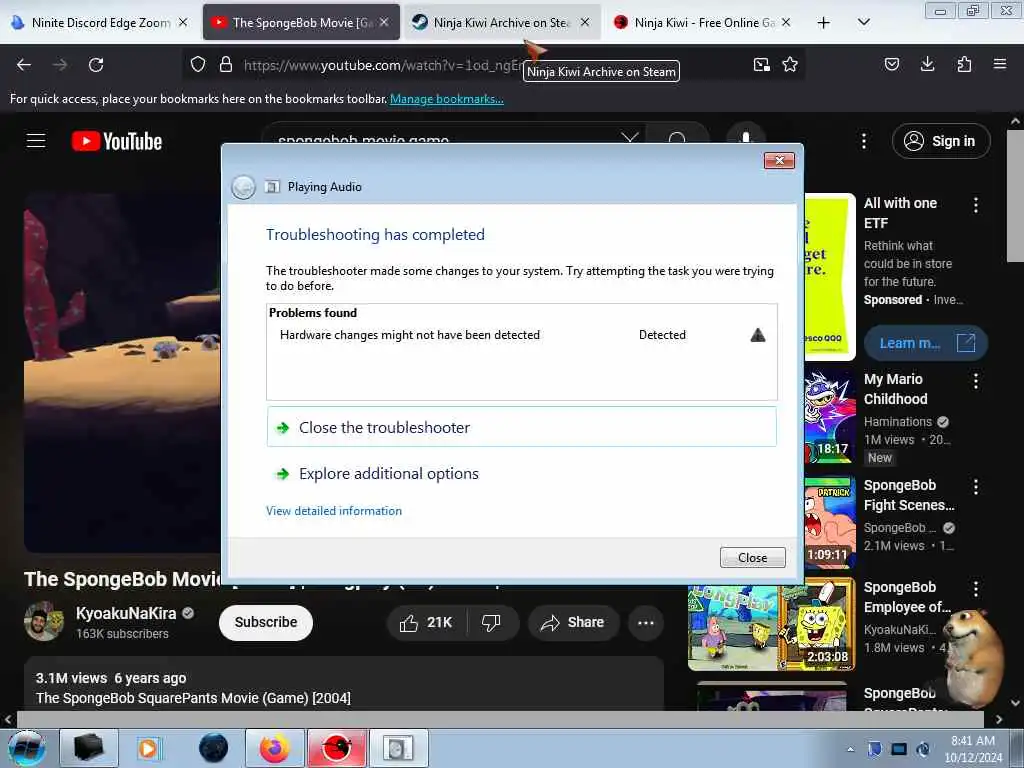Select Hardware changes might not have been detected
The height and width of the screenshot is (768, 1024).
pyautogui.click(x=409, y=335)
